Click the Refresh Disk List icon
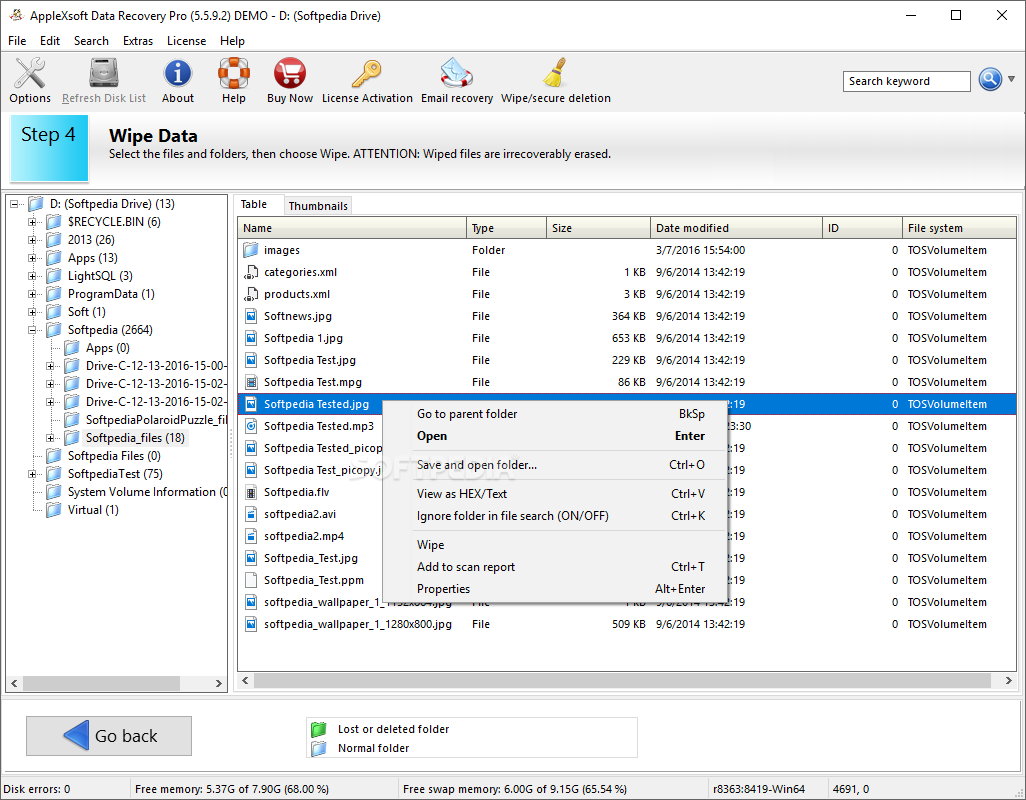Screen dimensions: 1026x800 [x=103, y=73]
